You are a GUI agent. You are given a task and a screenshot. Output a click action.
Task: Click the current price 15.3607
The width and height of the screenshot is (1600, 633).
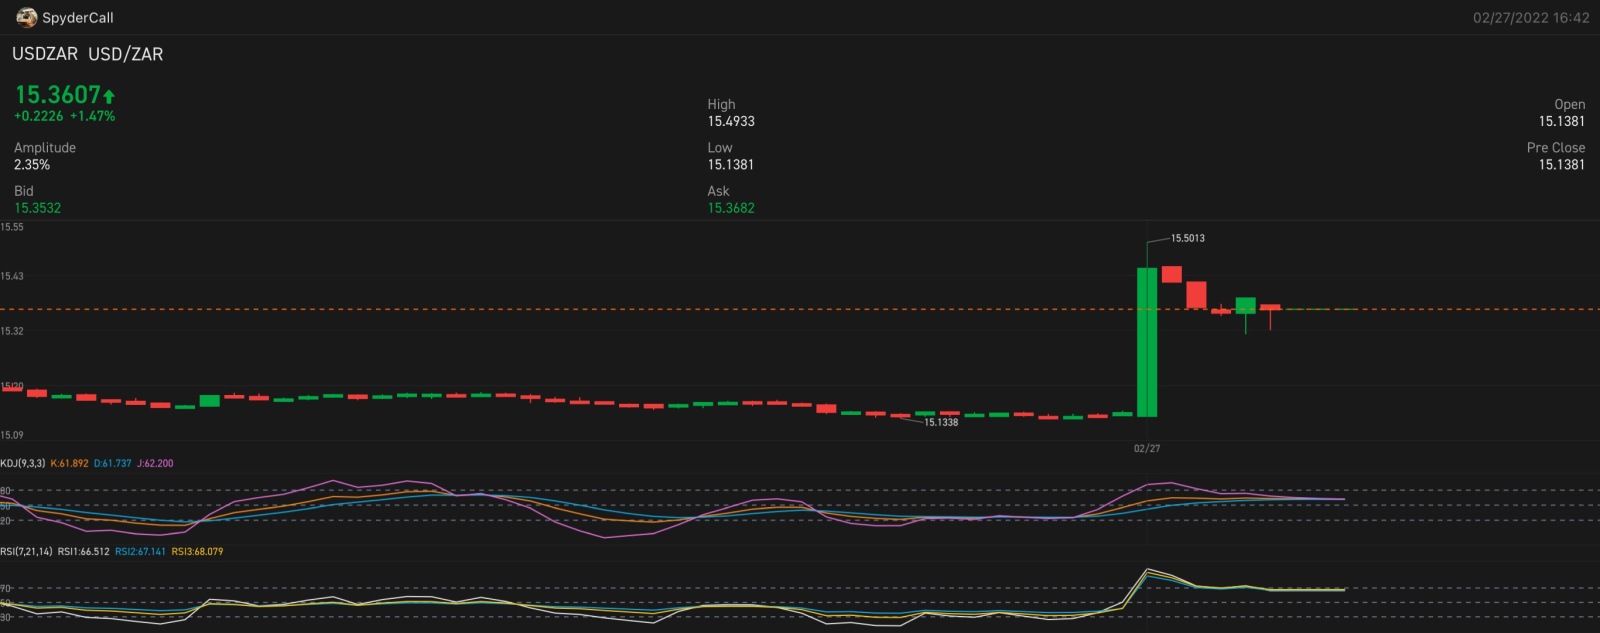[58, 95]
